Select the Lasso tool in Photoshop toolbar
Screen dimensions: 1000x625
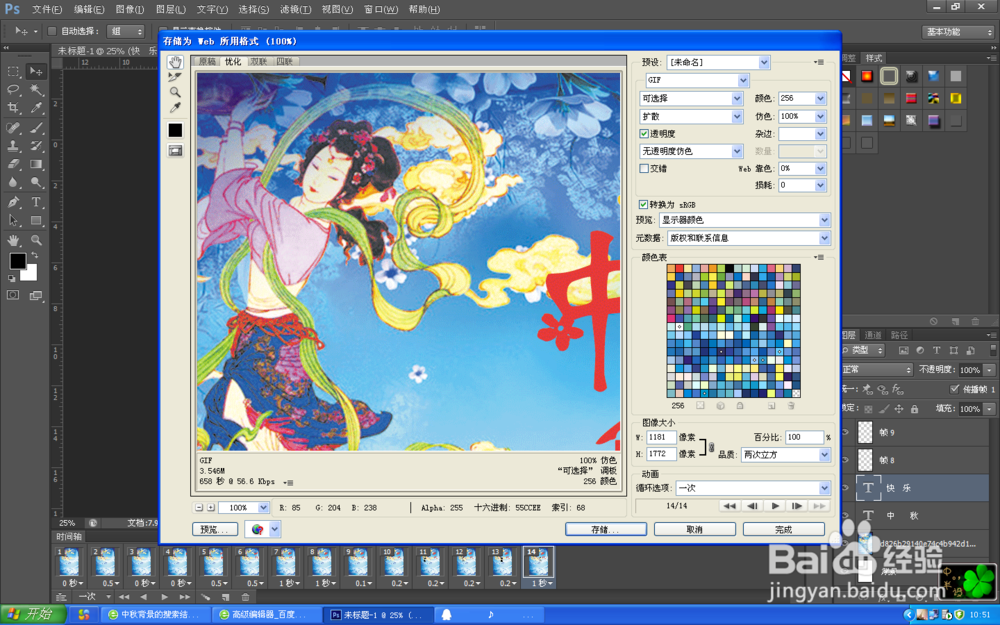click(13, 89)
